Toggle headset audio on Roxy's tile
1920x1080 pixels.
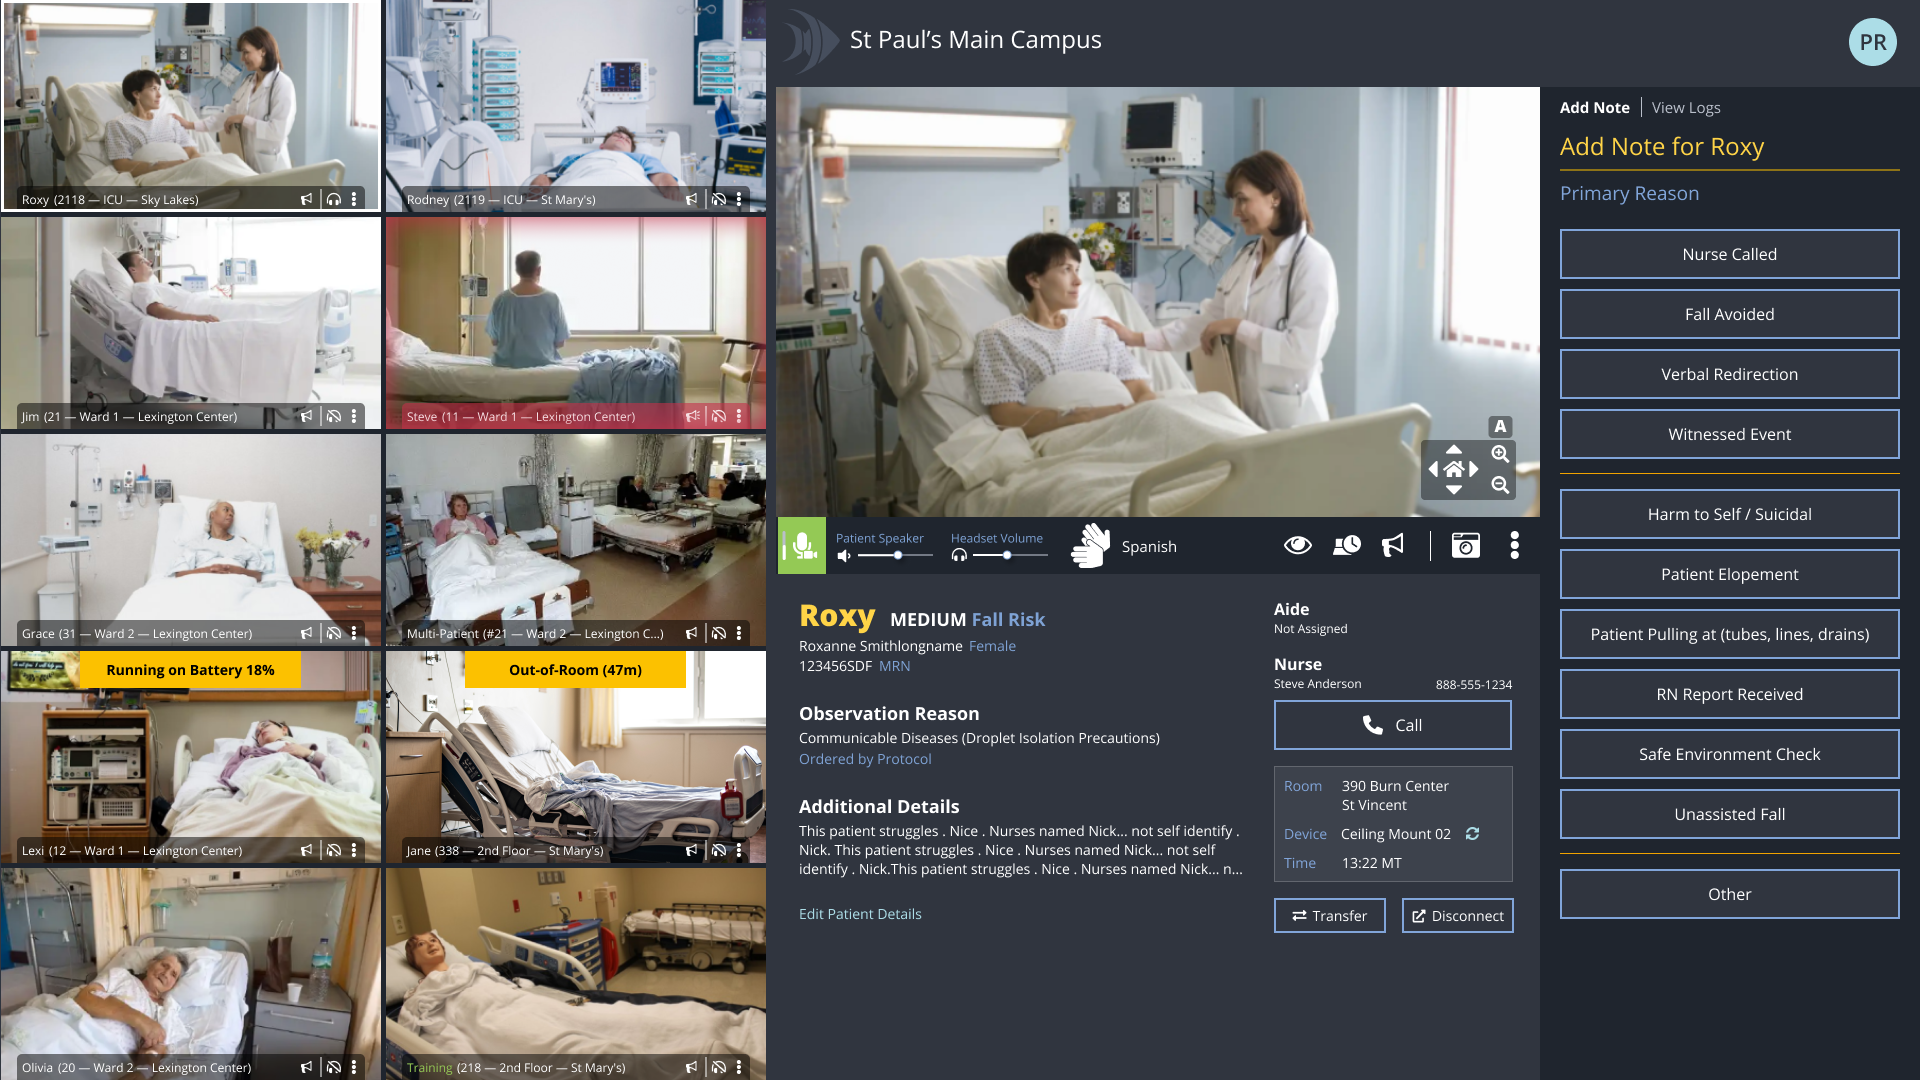[333, 200]
